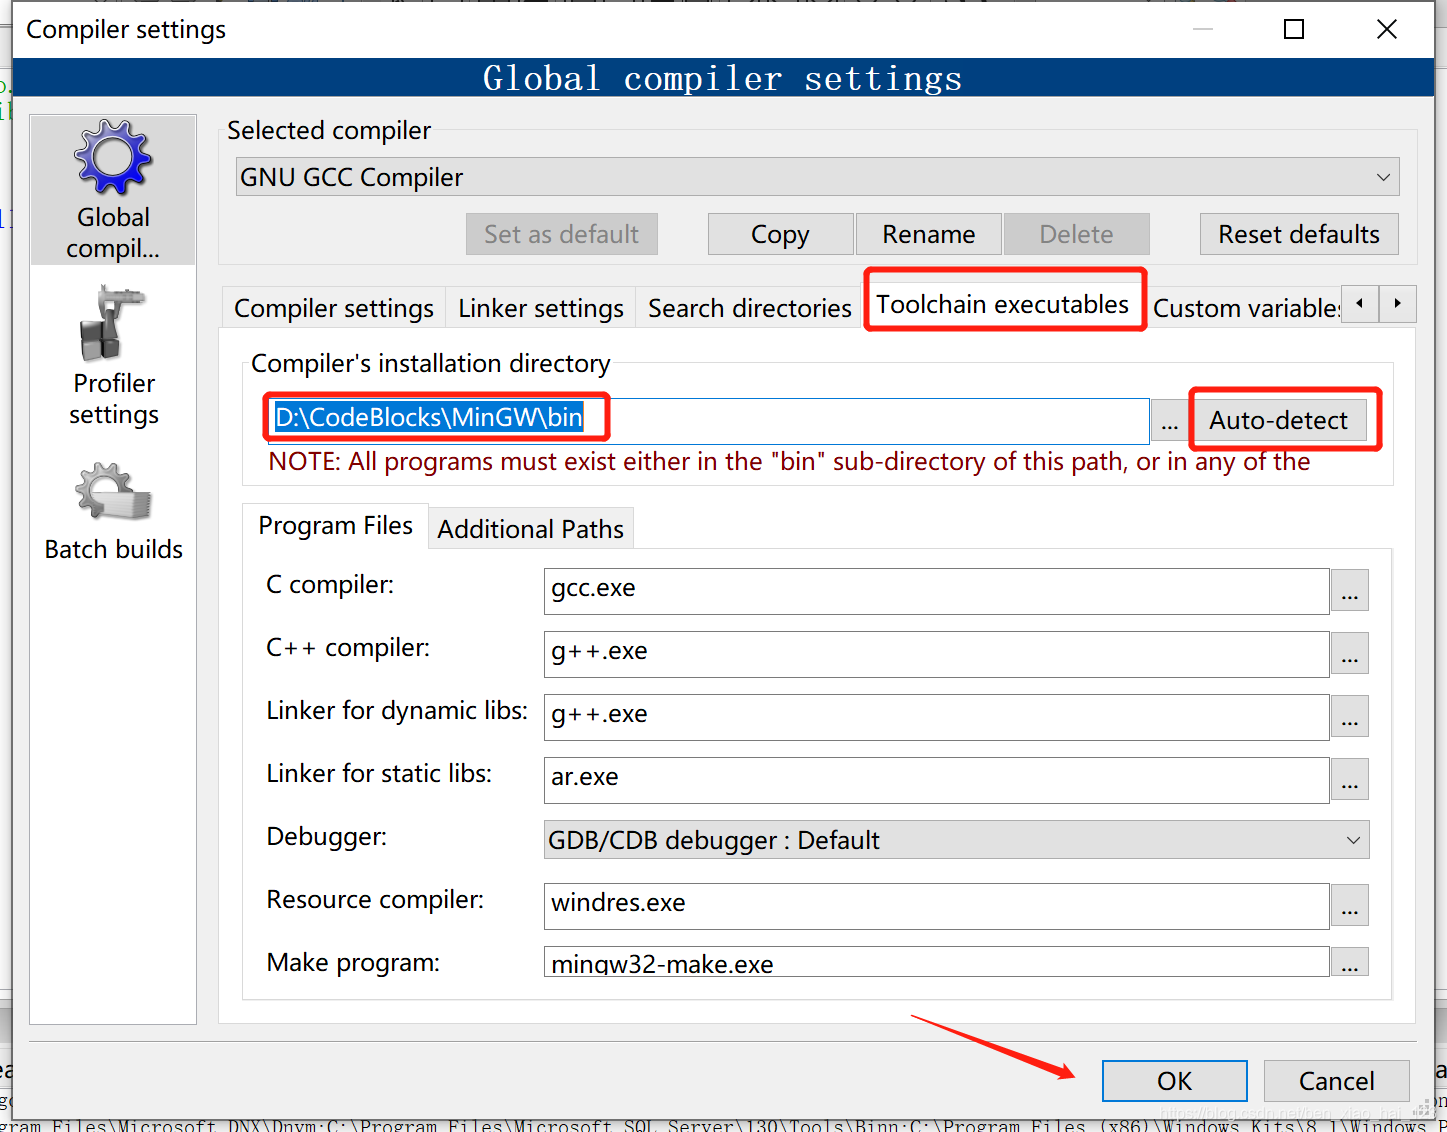Browse for dynamic libs linker executable
Viewport: 1447px width, 1132px height.
tap(1350, 717)
